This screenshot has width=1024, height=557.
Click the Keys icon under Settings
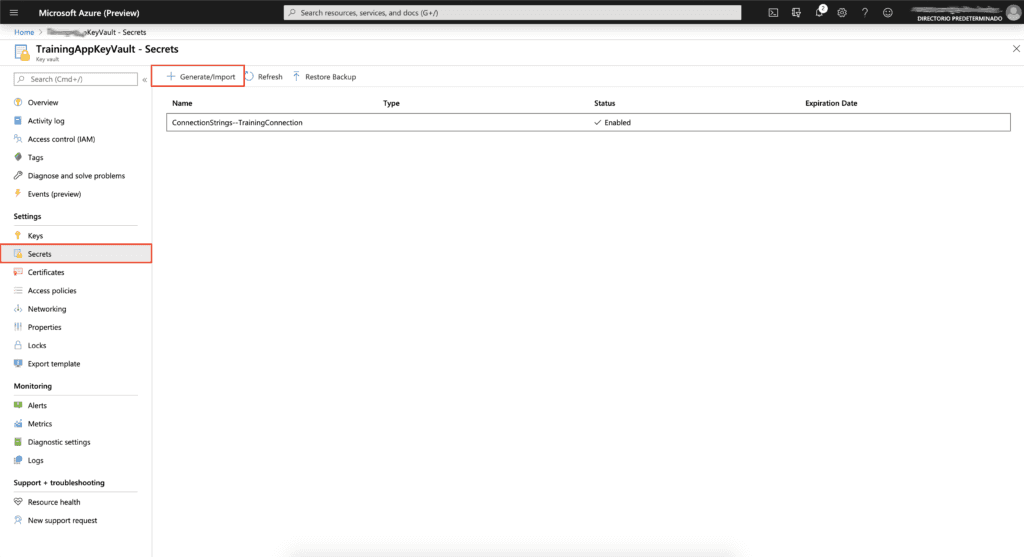tap(18, 236)
